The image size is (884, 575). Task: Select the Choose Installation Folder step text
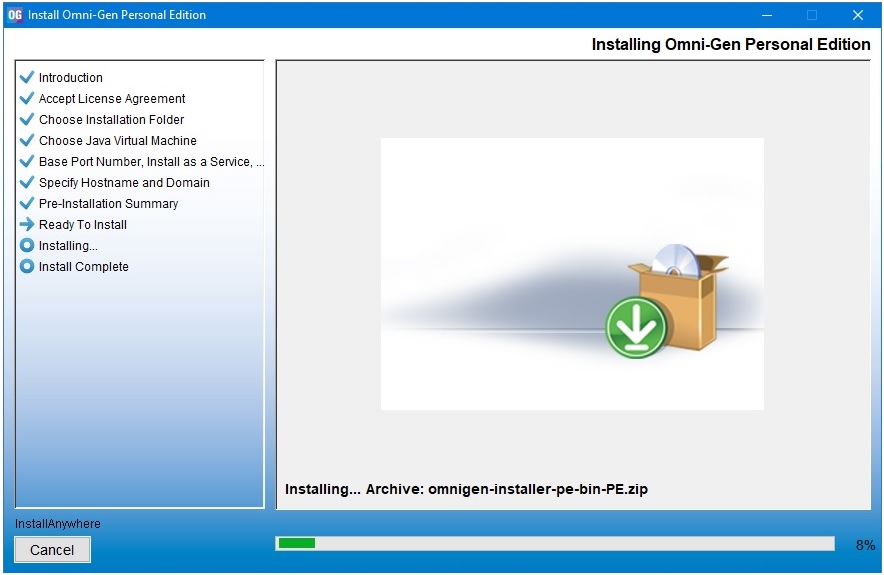point(111,120)
